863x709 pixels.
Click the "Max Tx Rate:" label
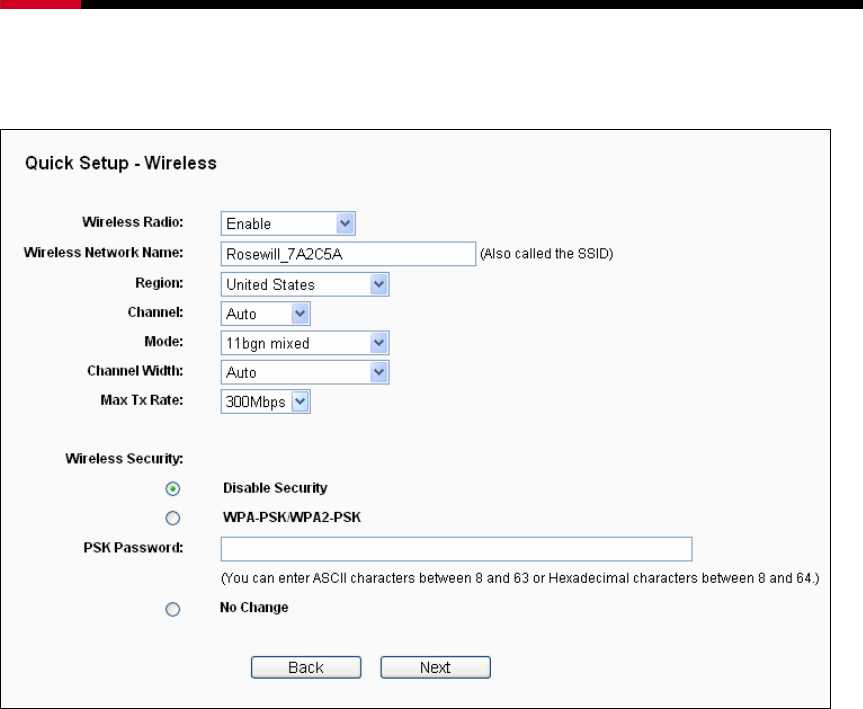point(142,400)
